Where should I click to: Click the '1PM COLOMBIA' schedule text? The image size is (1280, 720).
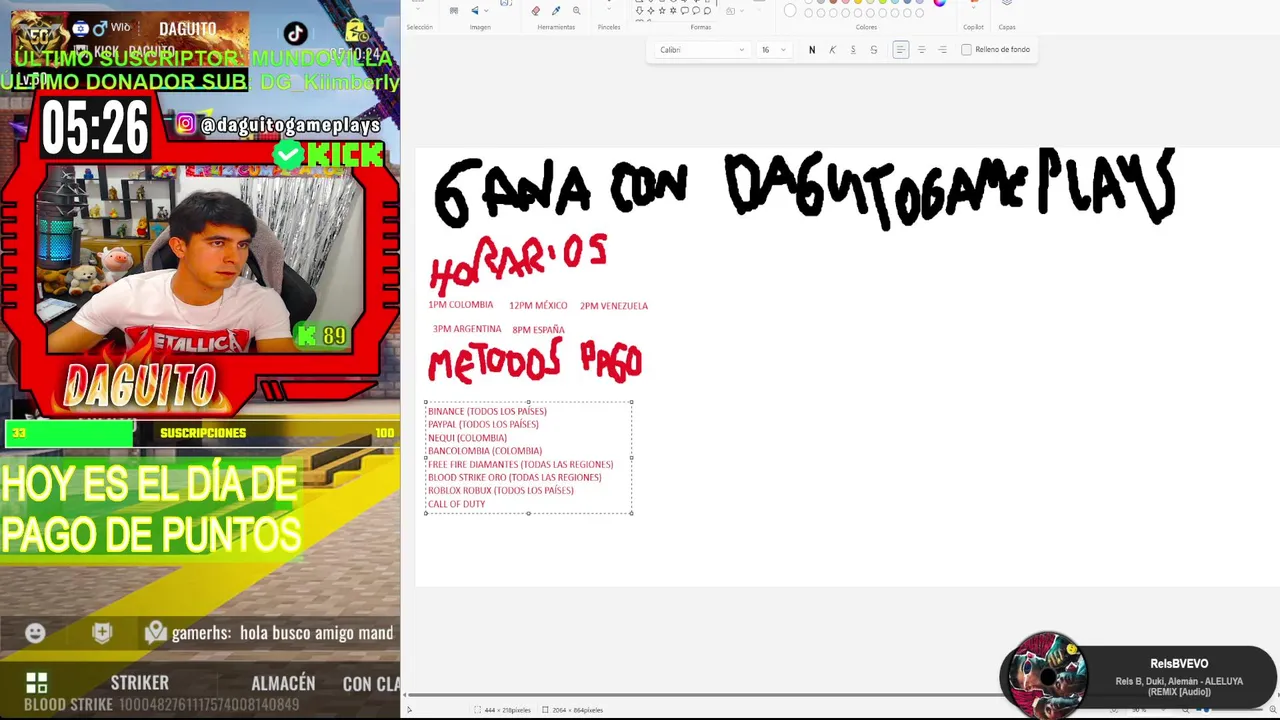coord(460,305)
